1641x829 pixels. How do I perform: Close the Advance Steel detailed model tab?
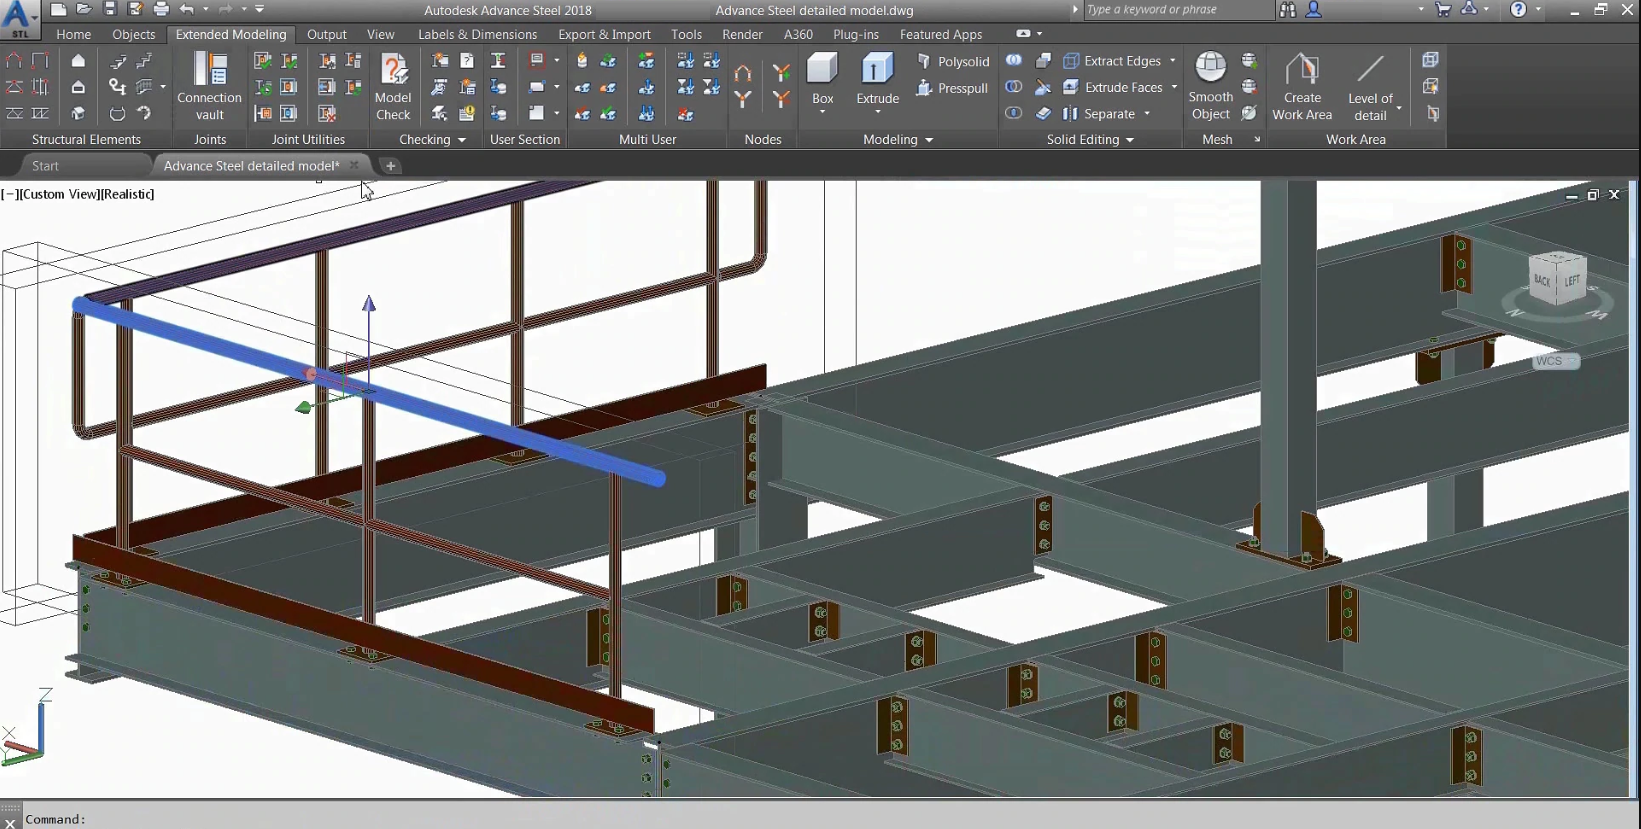(x=354, y=166)
